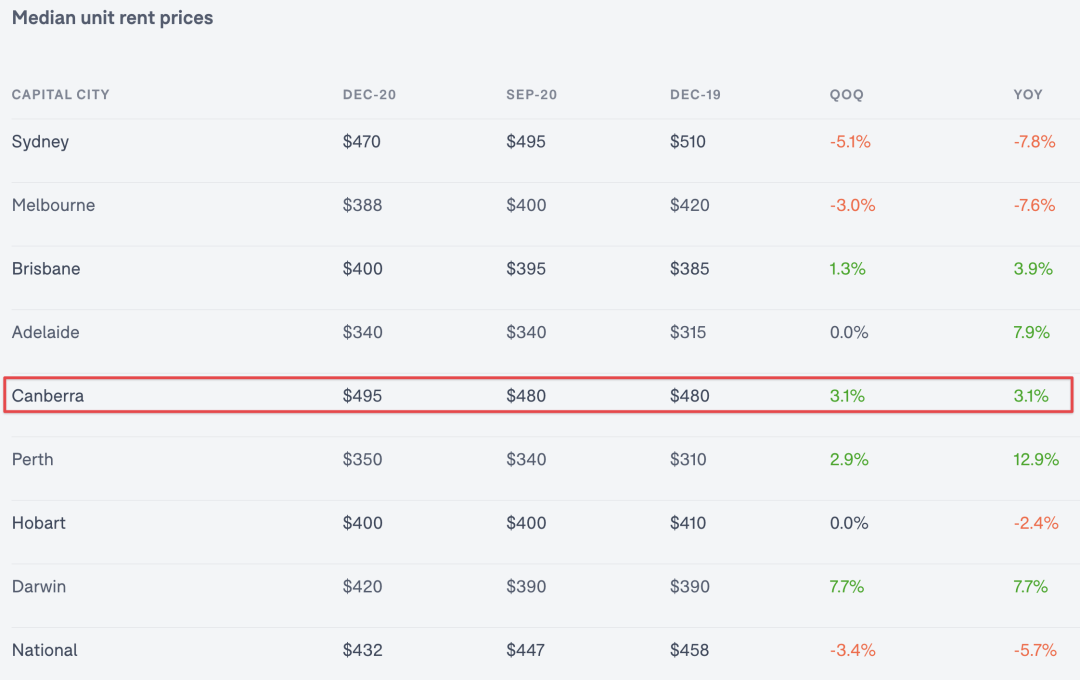Click the Perth city name

32,460
